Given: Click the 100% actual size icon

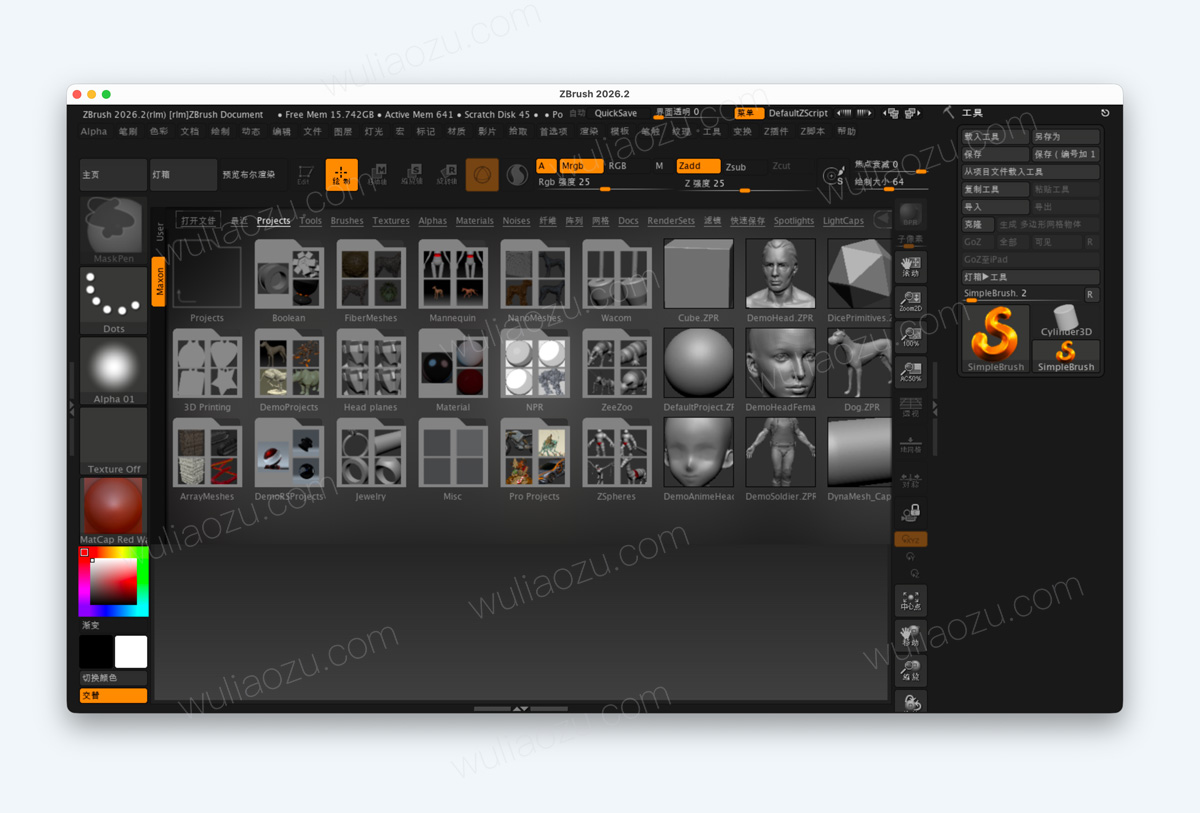Looking at the screenshot, I should pyautogui.click(x=910, y=335).
